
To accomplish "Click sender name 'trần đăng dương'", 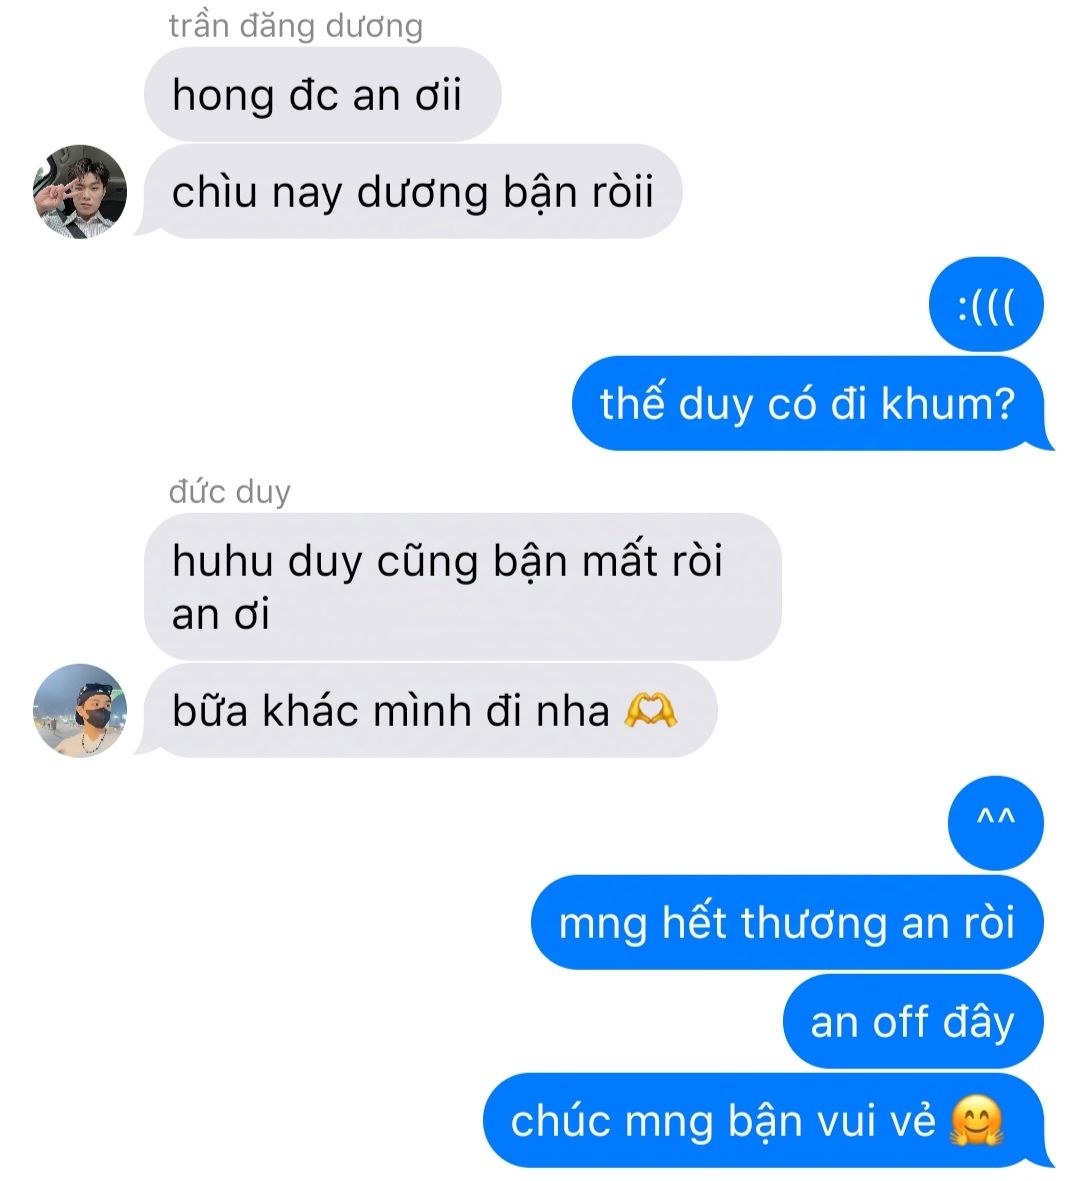I will pyautogui.click(x=295, y=26).
